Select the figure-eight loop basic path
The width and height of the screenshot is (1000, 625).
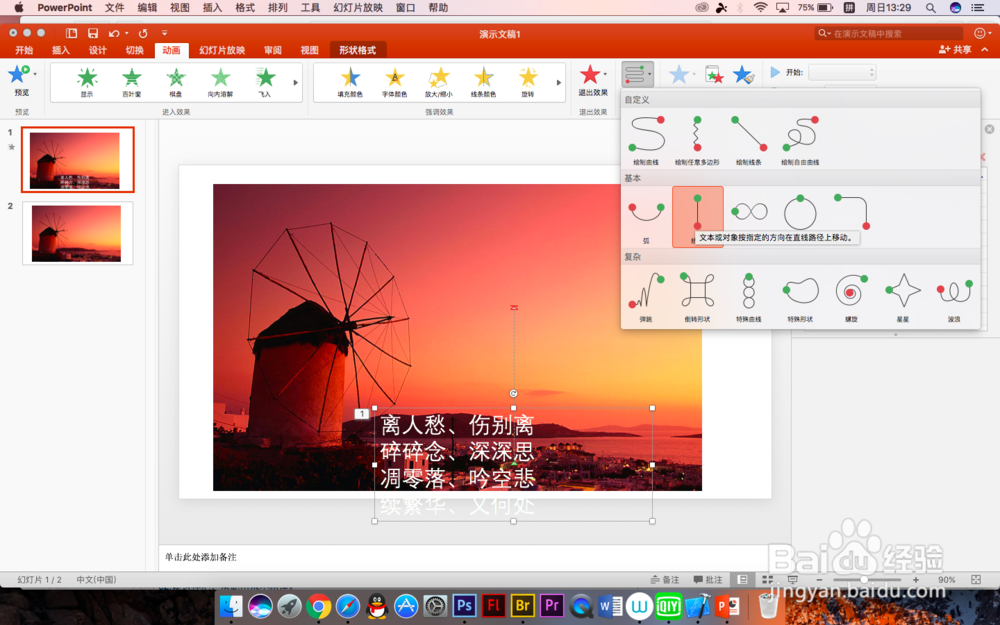749,212
